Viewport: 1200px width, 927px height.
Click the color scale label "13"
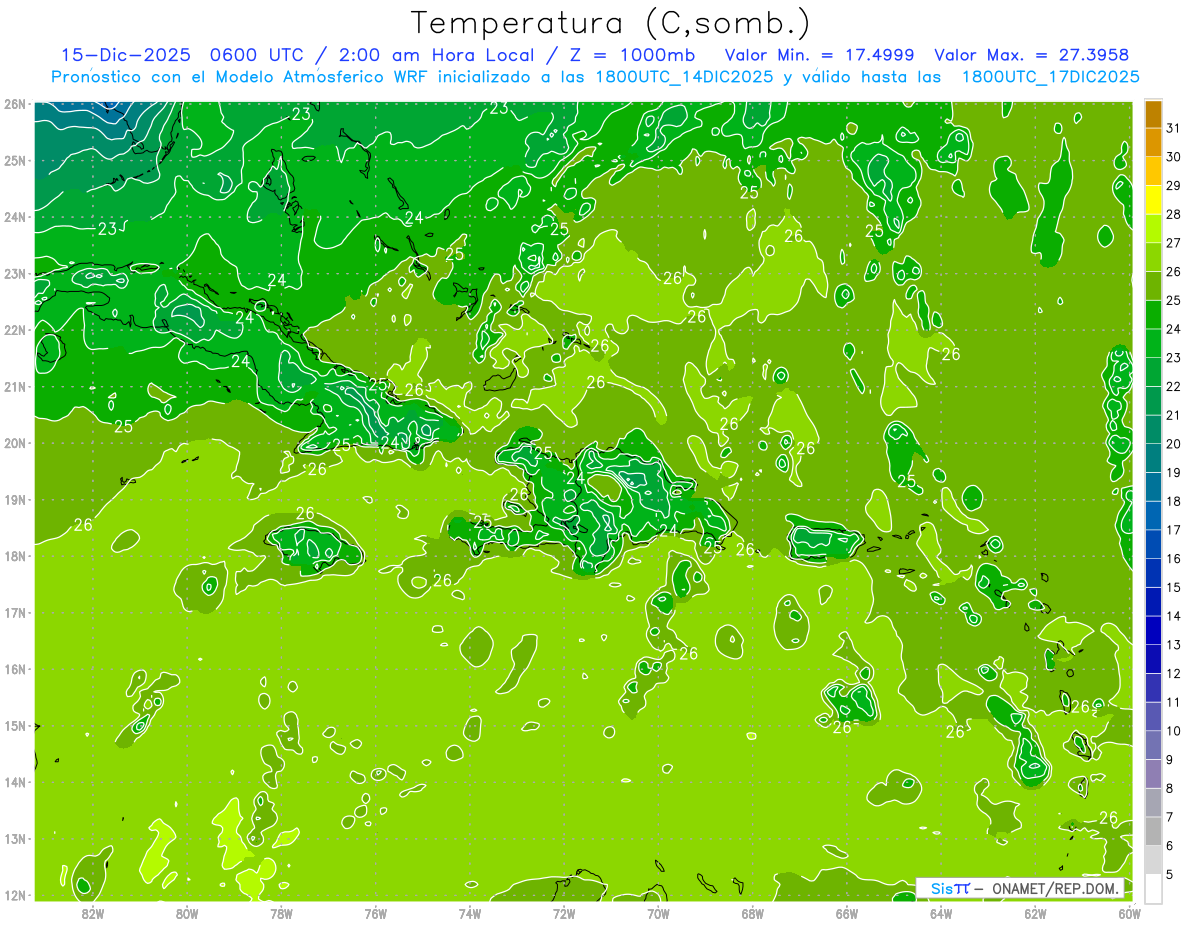point(1174,645)
